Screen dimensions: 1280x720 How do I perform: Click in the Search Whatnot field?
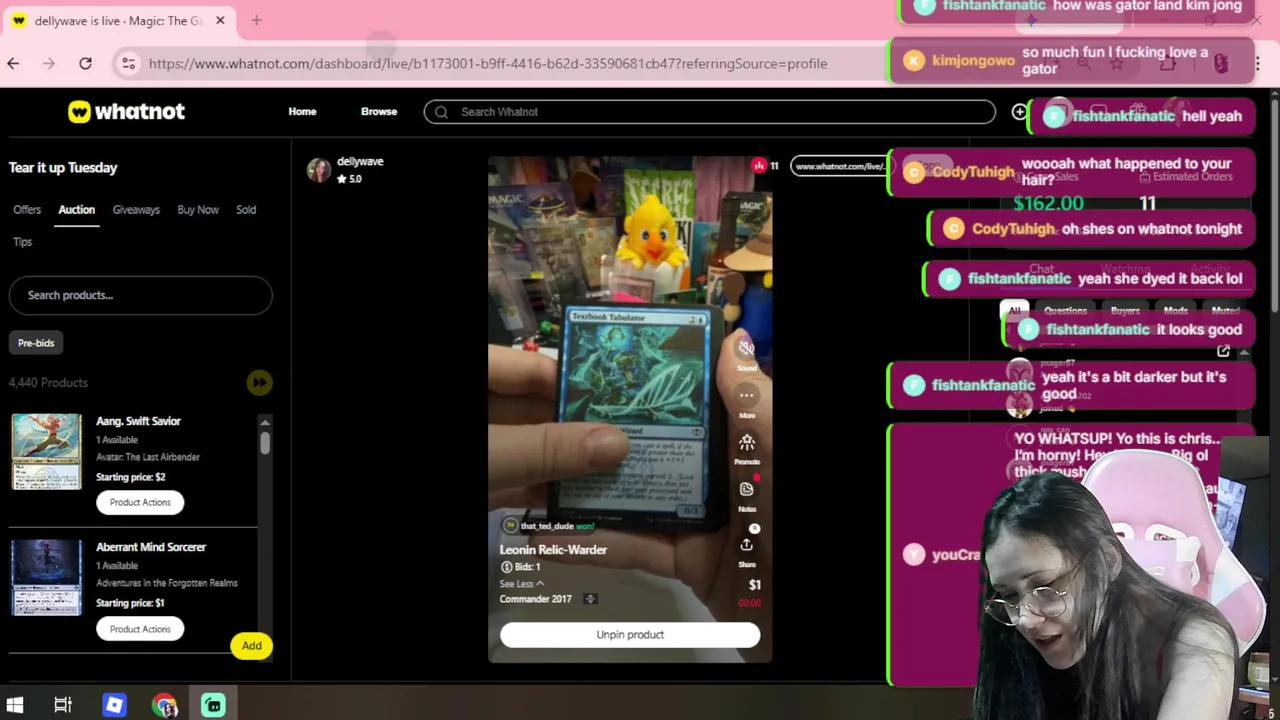(709, 112)
